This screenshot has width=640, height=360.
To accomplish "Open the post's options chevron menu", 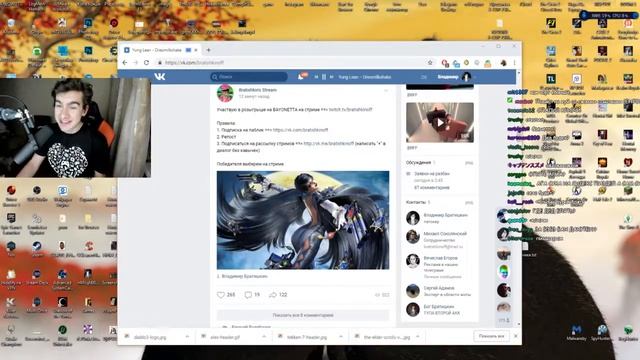I will click(x=386, y=90).
